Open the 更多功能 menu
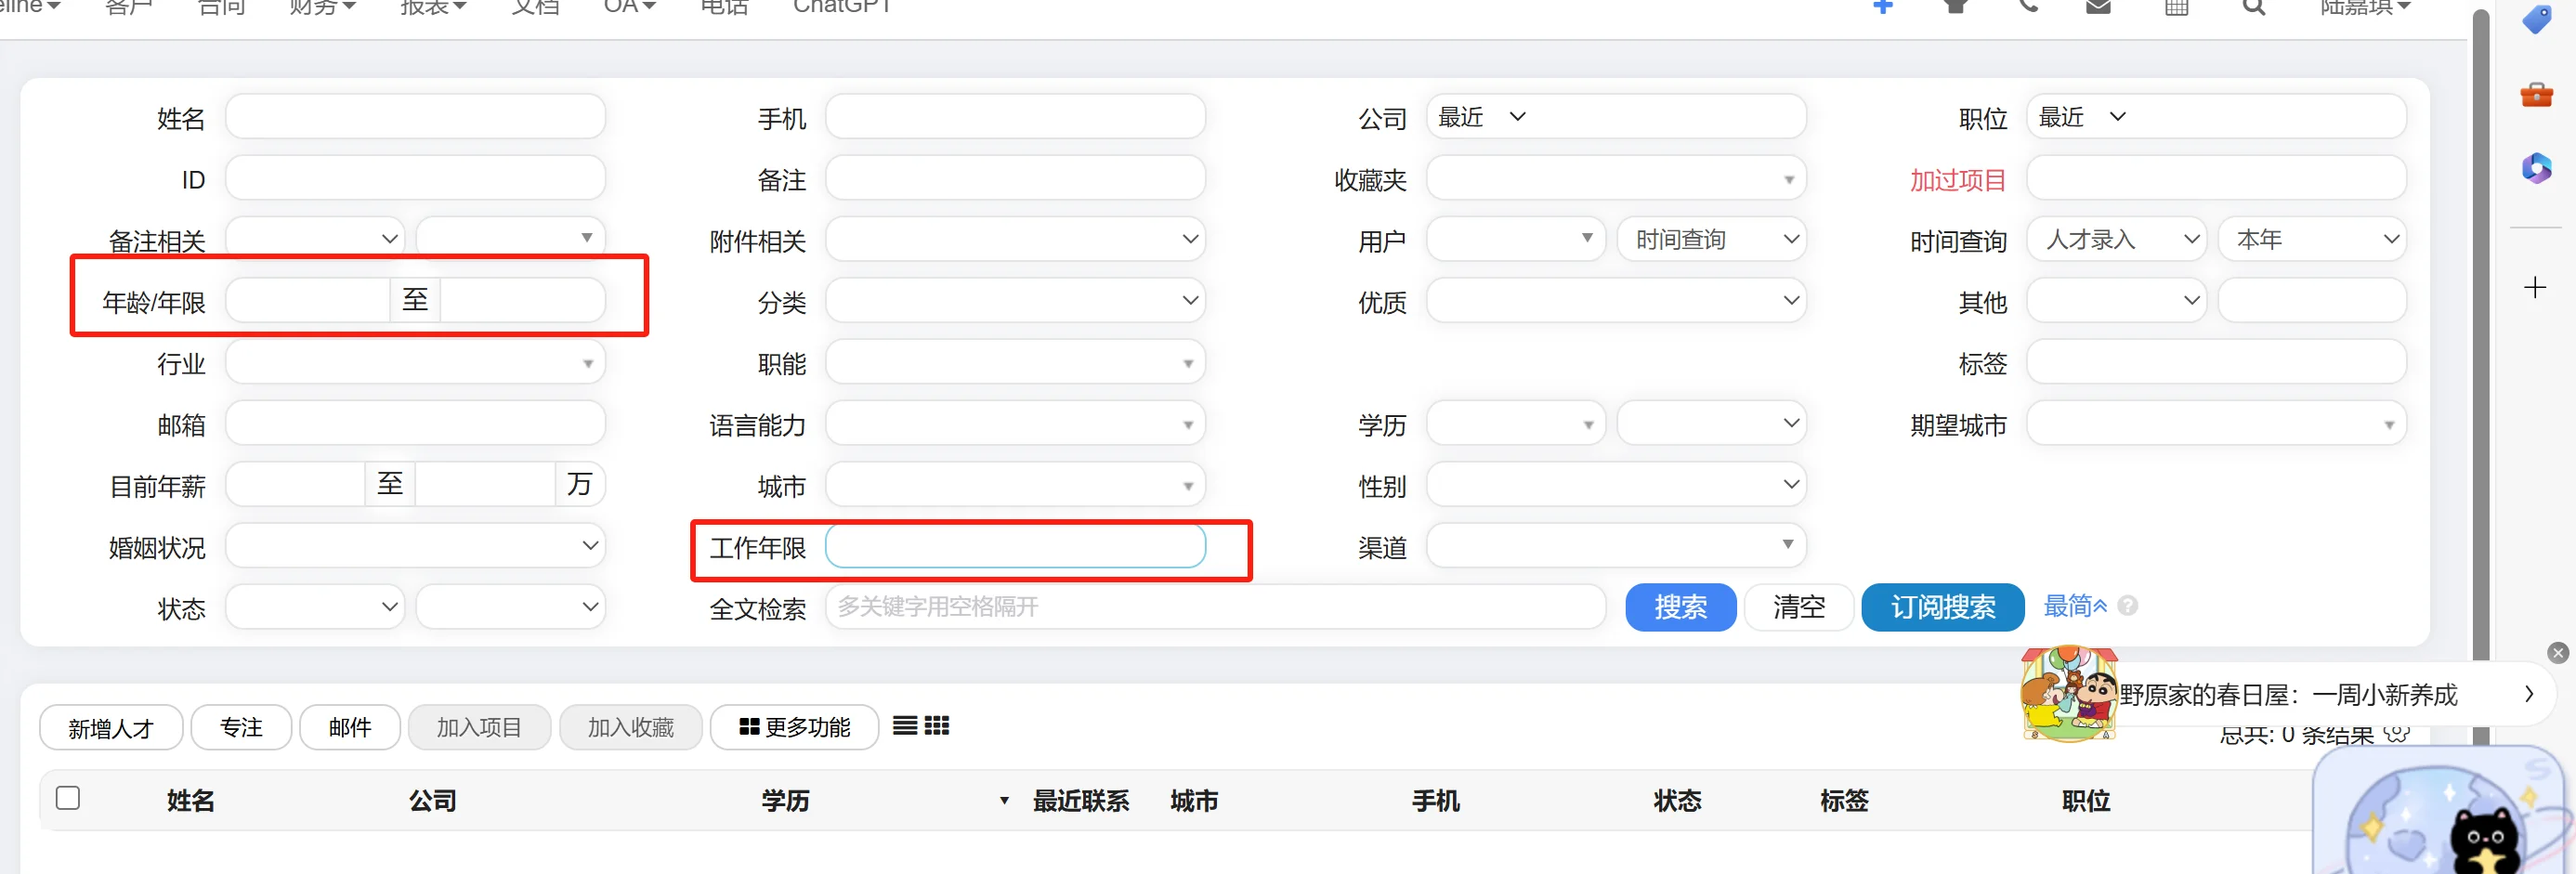 794,727
